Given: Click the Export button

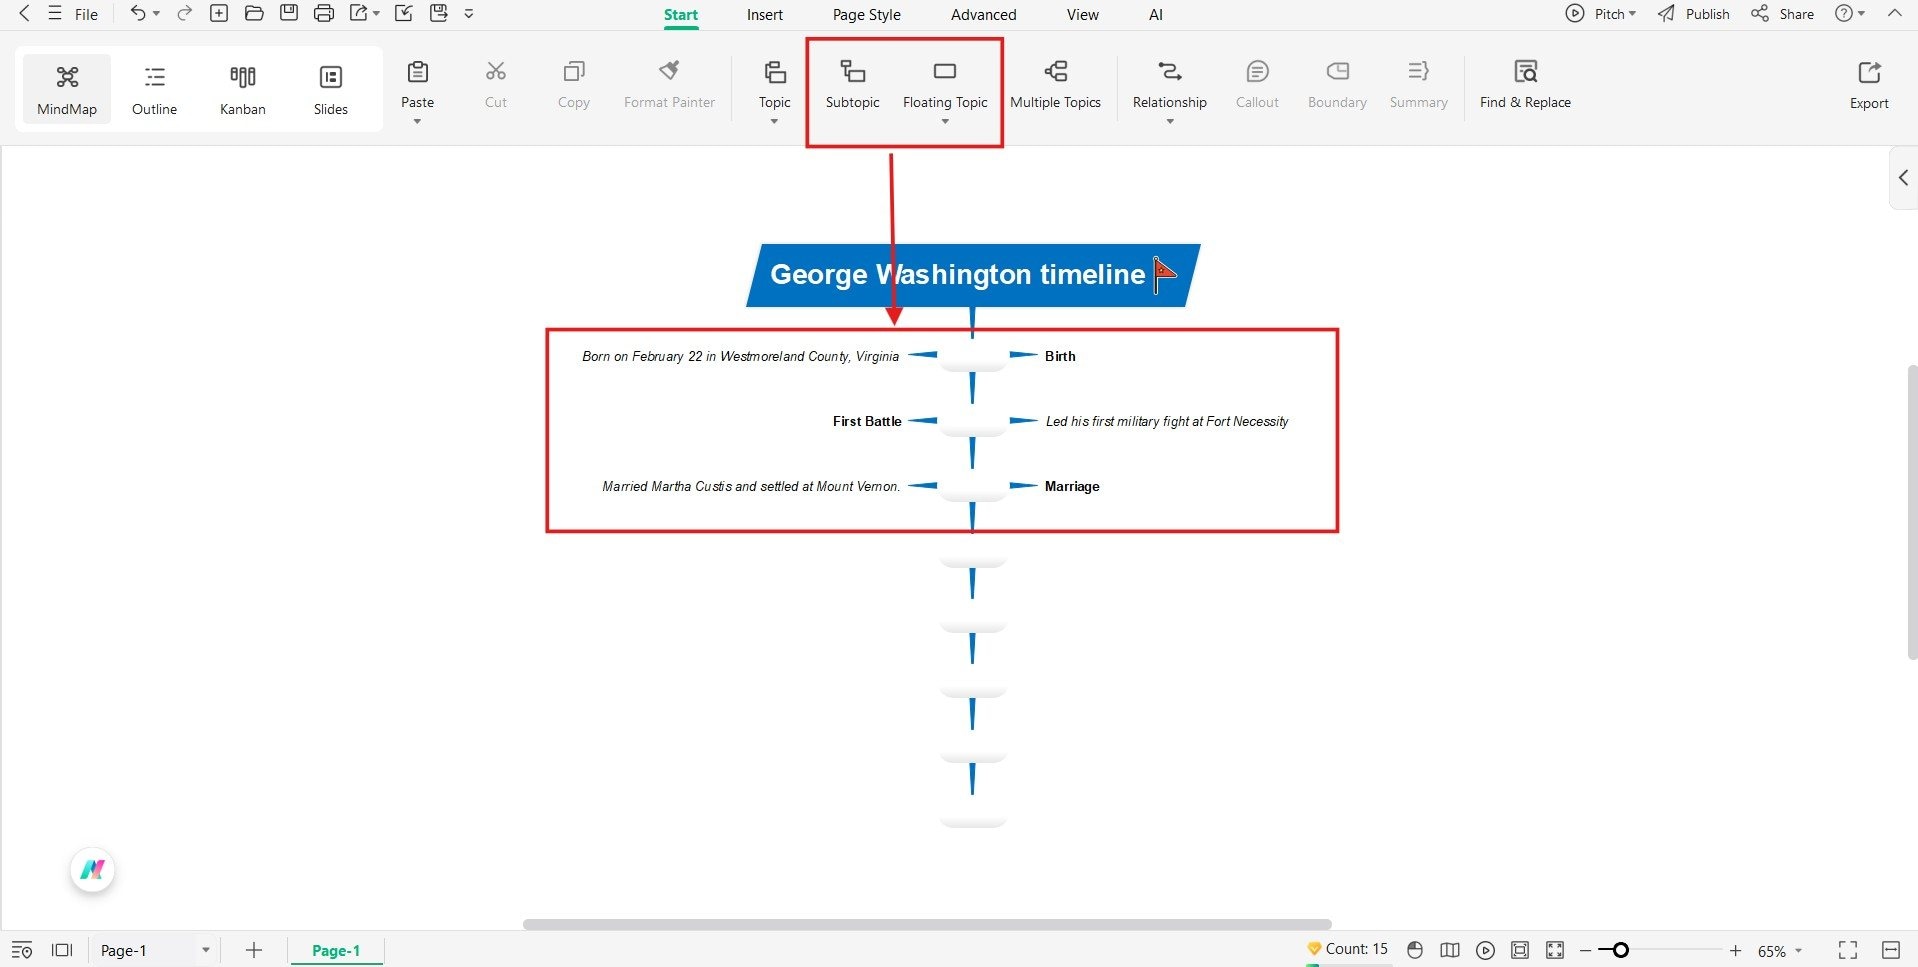Looking at the screenshot, I should pyautogui.click(x=1868, y=85).
